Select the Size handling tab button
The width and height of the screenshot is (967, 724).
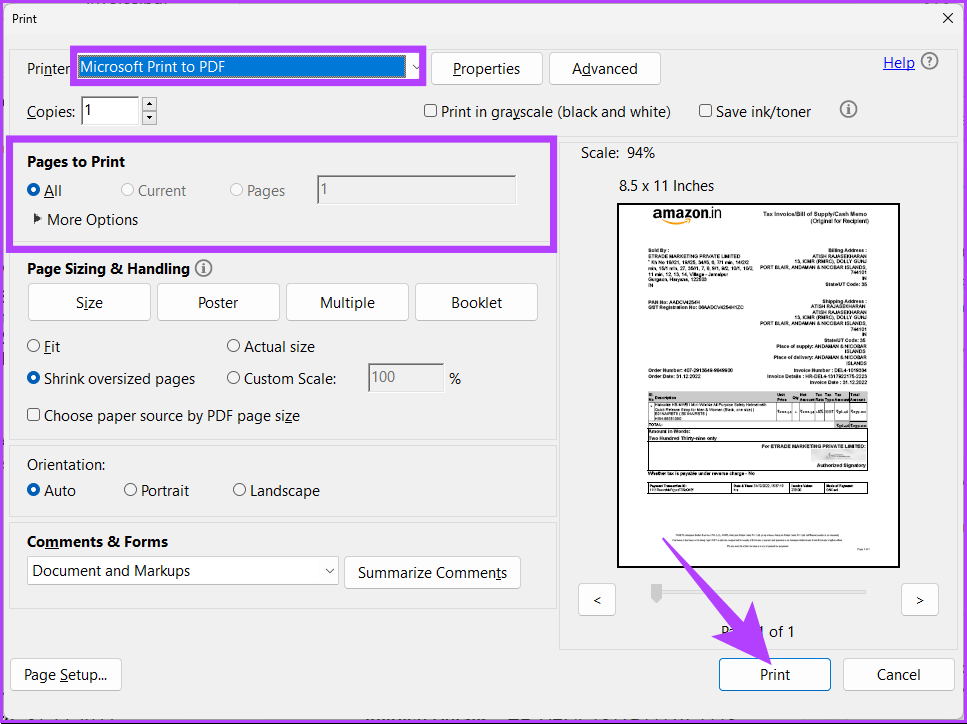pos(89,302)
